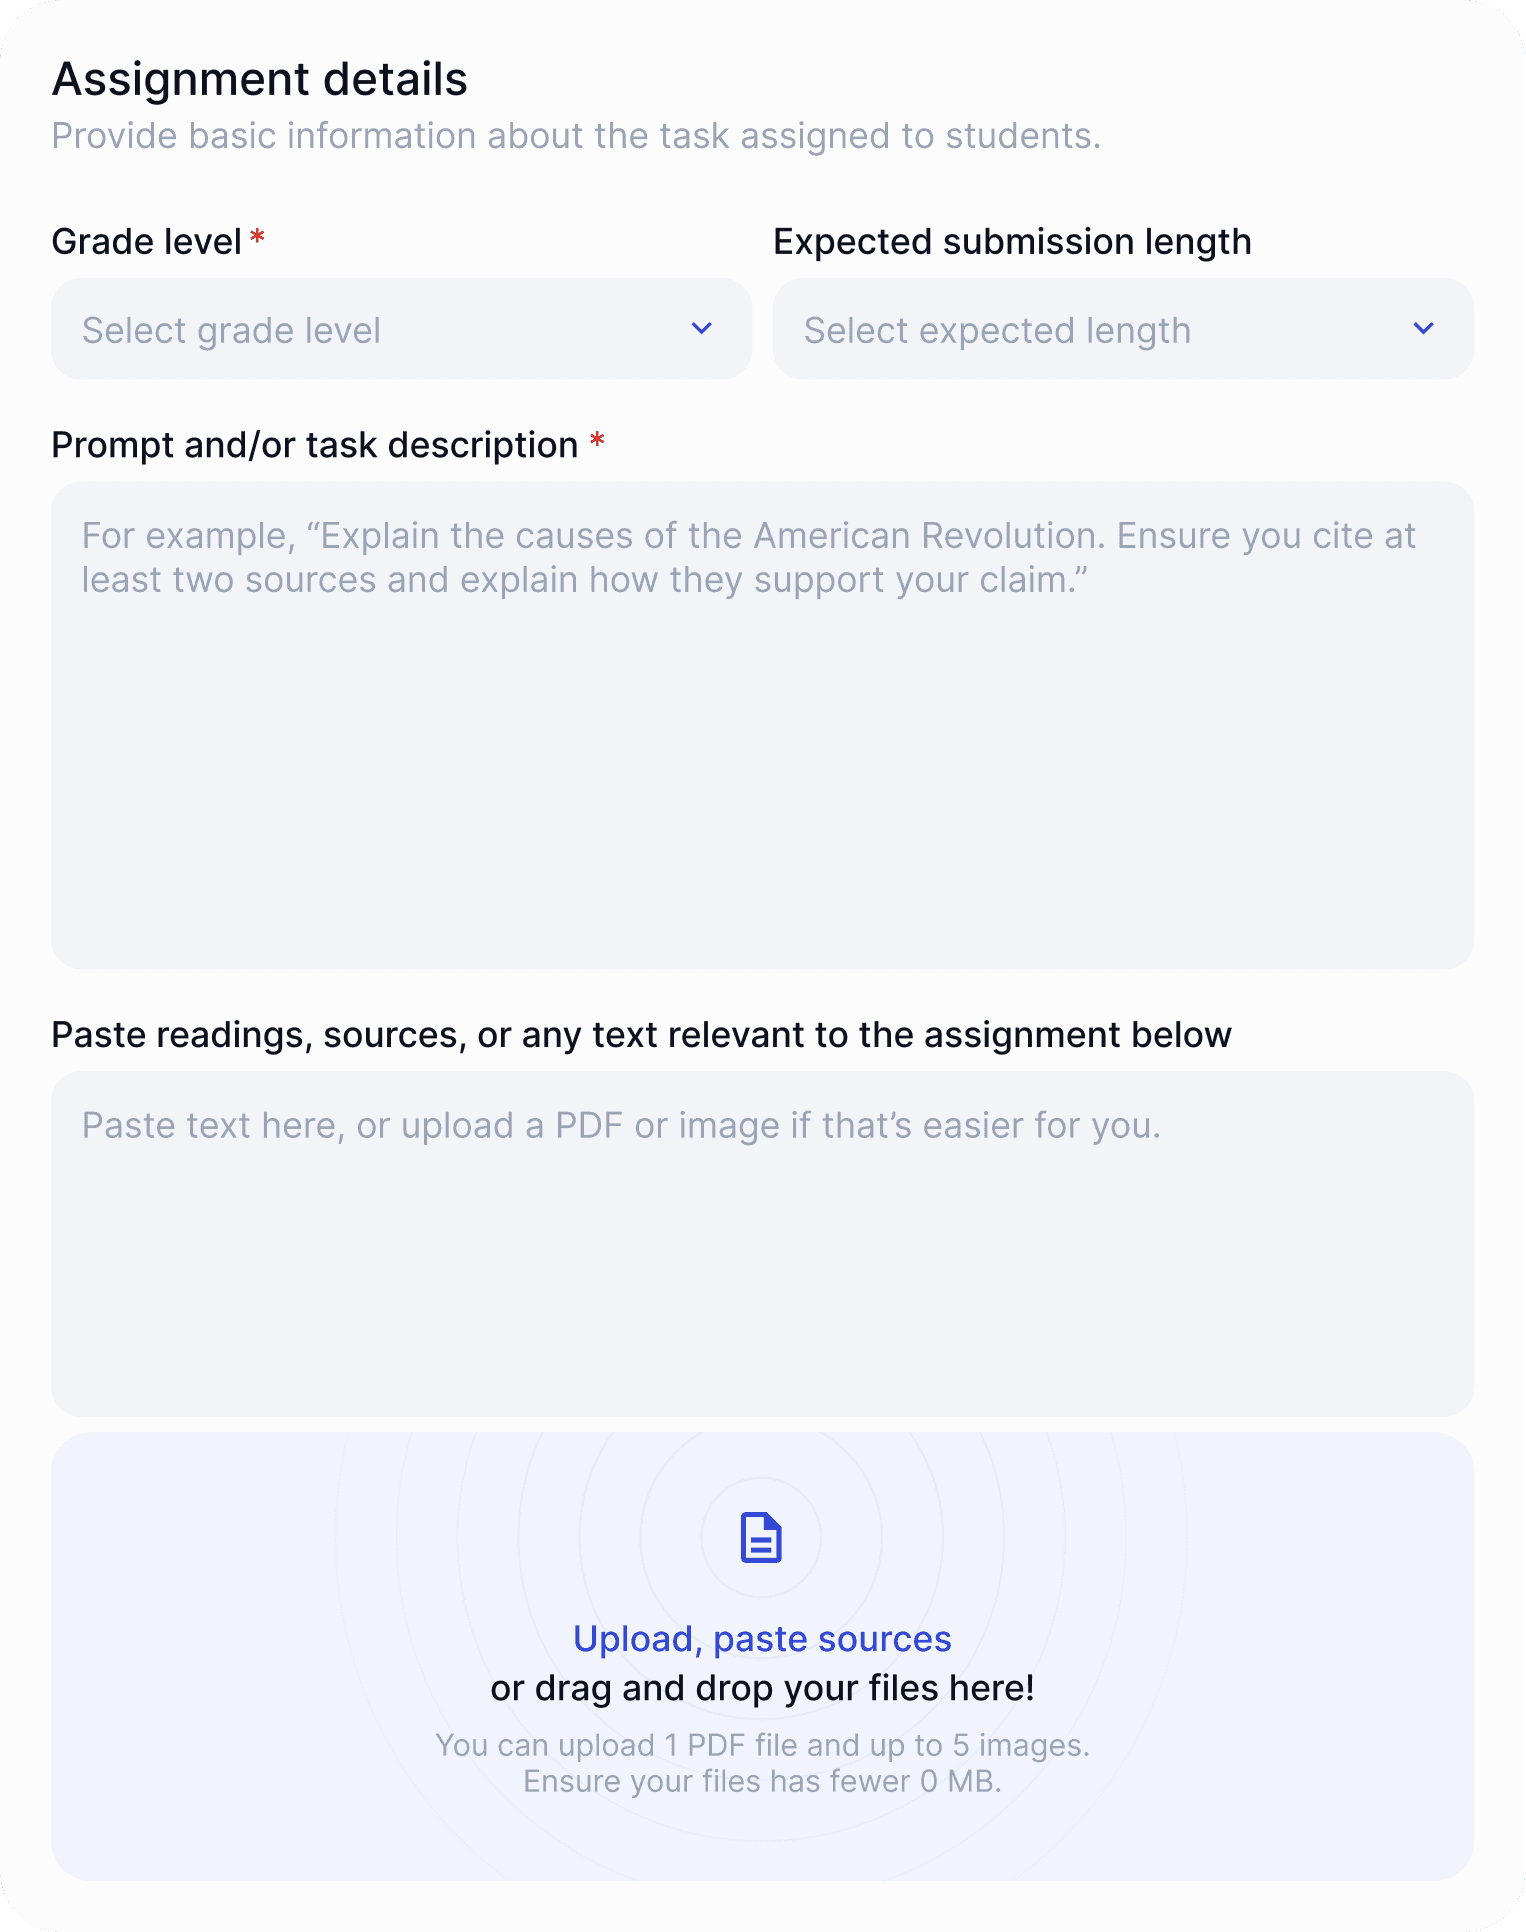Click the Provide basic information subtitle
The height and width of the screenshot is (1932, 1526).
tap(576, 135)
